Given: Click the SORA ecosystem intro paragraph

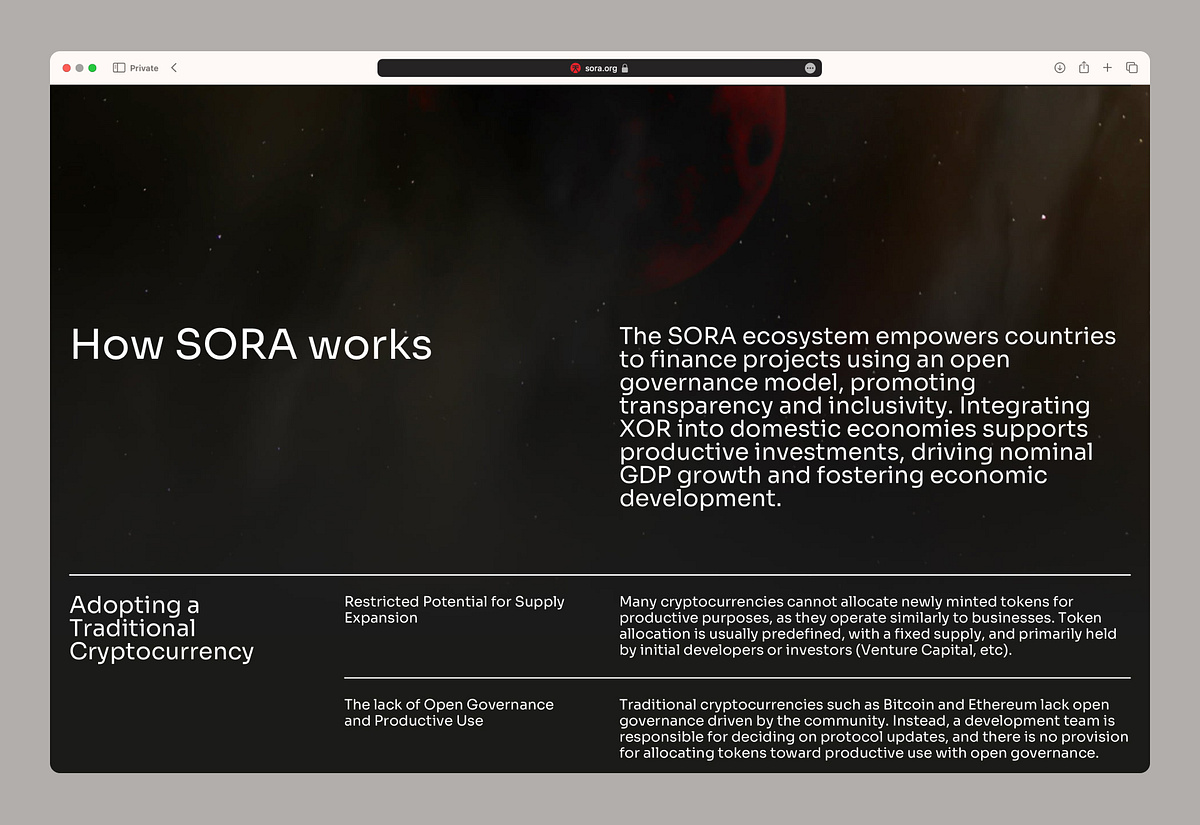Looking at the screenshot, I should coord(867,416).
